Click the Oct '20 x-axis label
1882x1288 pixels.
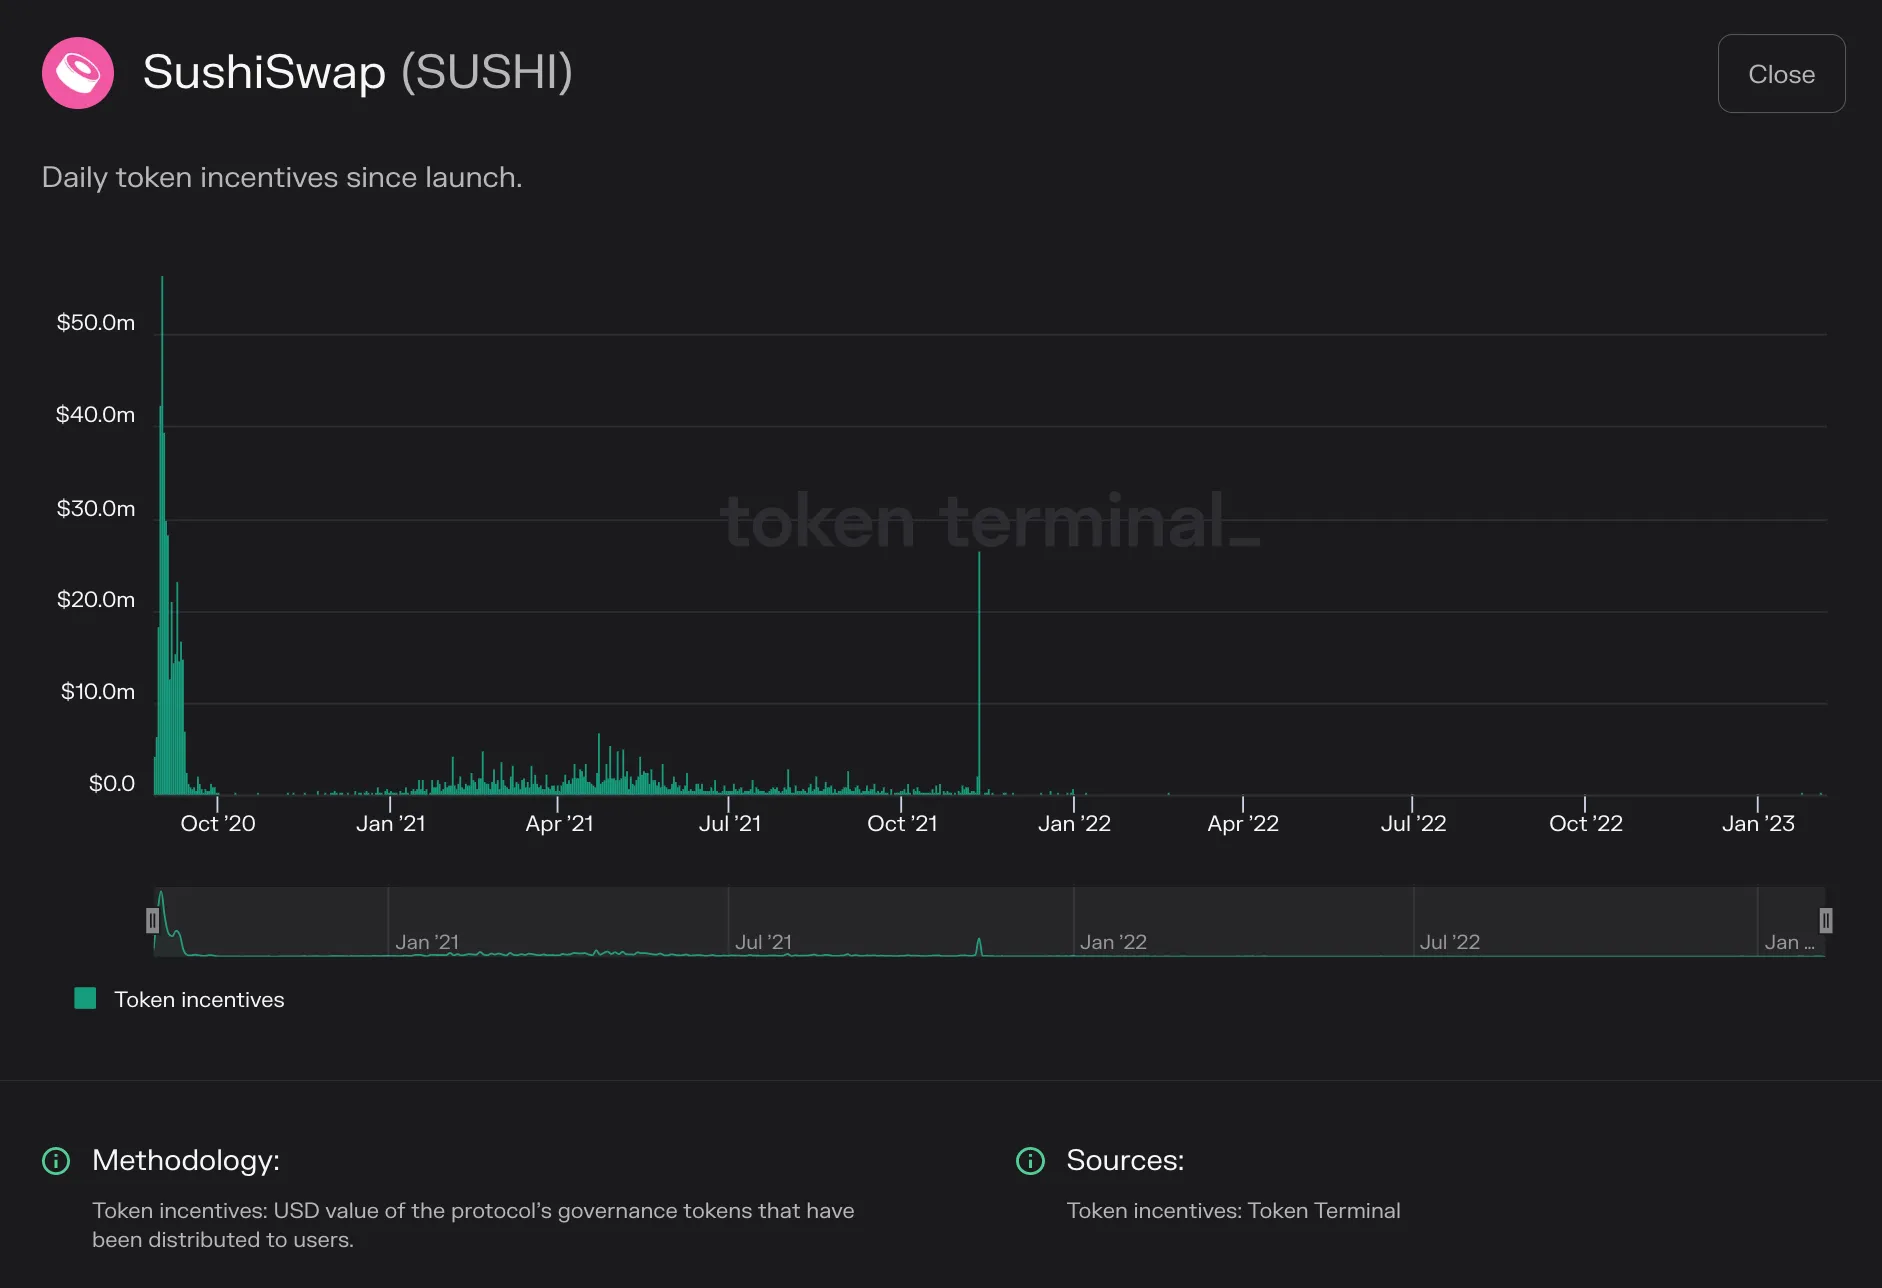218,824
